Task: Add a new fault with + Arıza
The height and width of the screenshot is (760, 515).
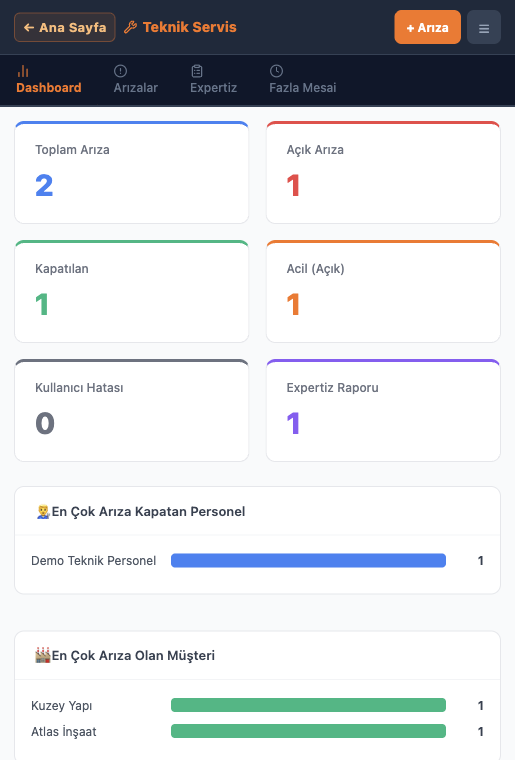Action: 427,27
